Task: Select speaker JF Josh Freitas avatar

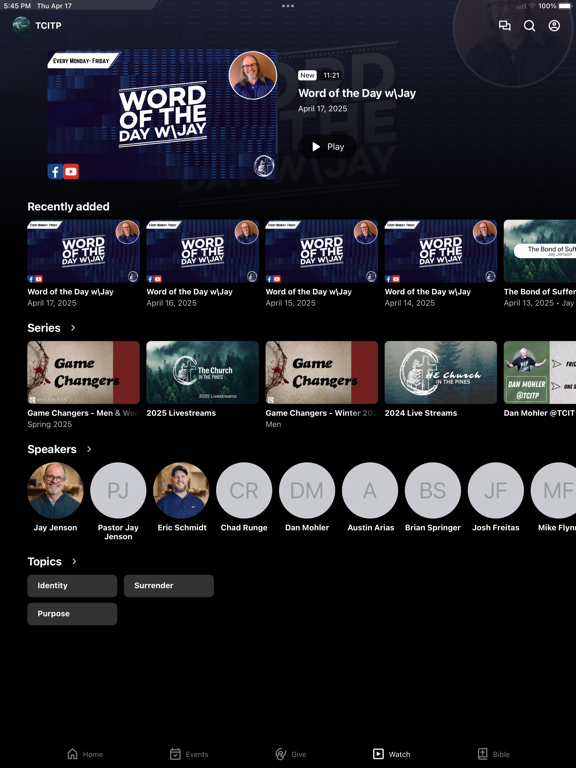Action: [496, 490]
